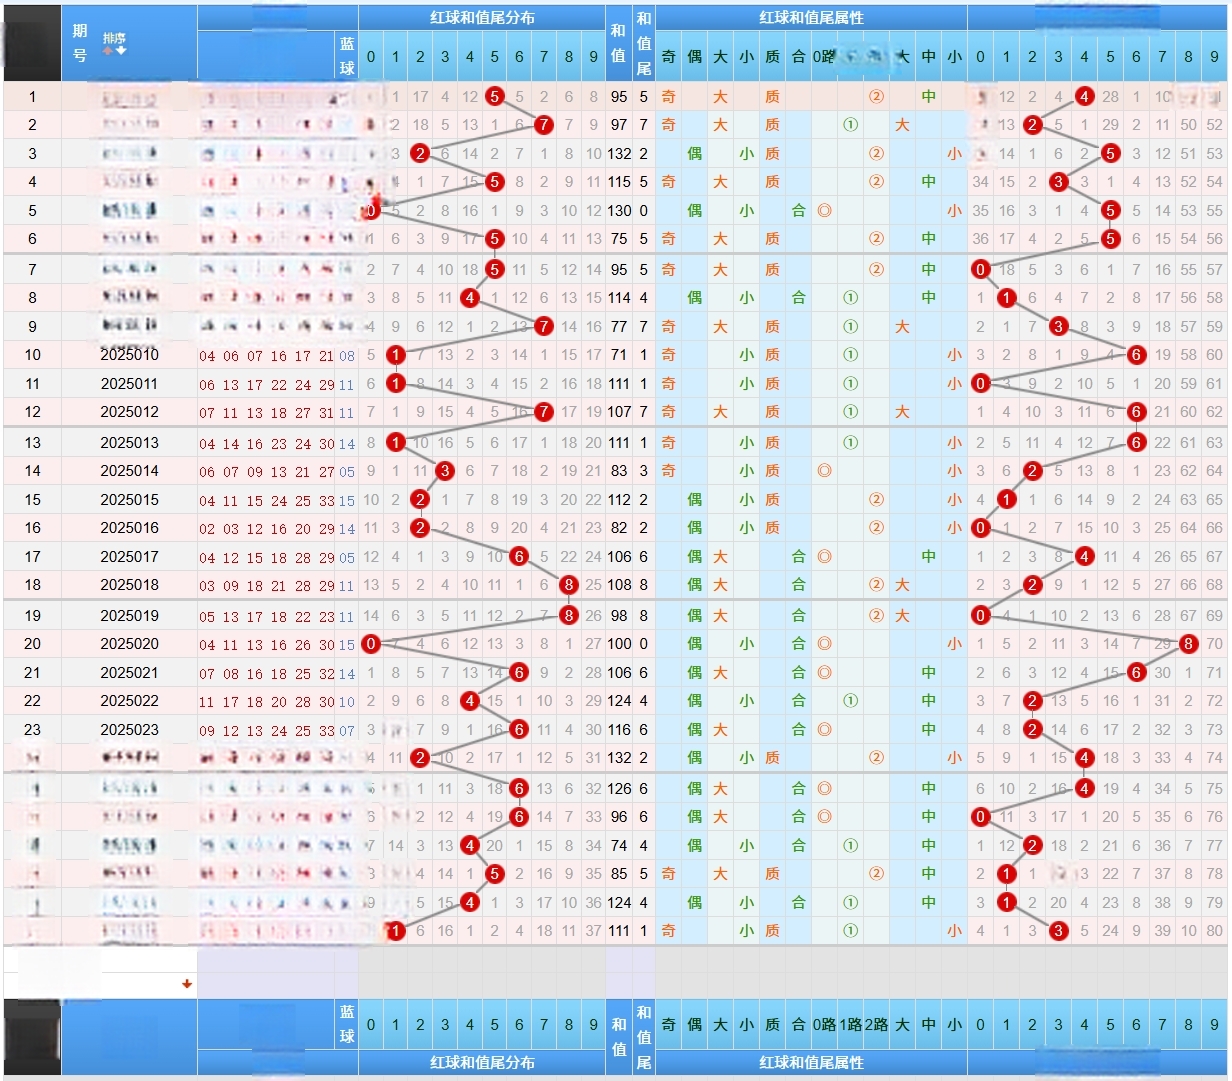This screenshot has width=1232, height=1081.
Task: Click the 合 column label in the top header
Action: coord(798,57)
